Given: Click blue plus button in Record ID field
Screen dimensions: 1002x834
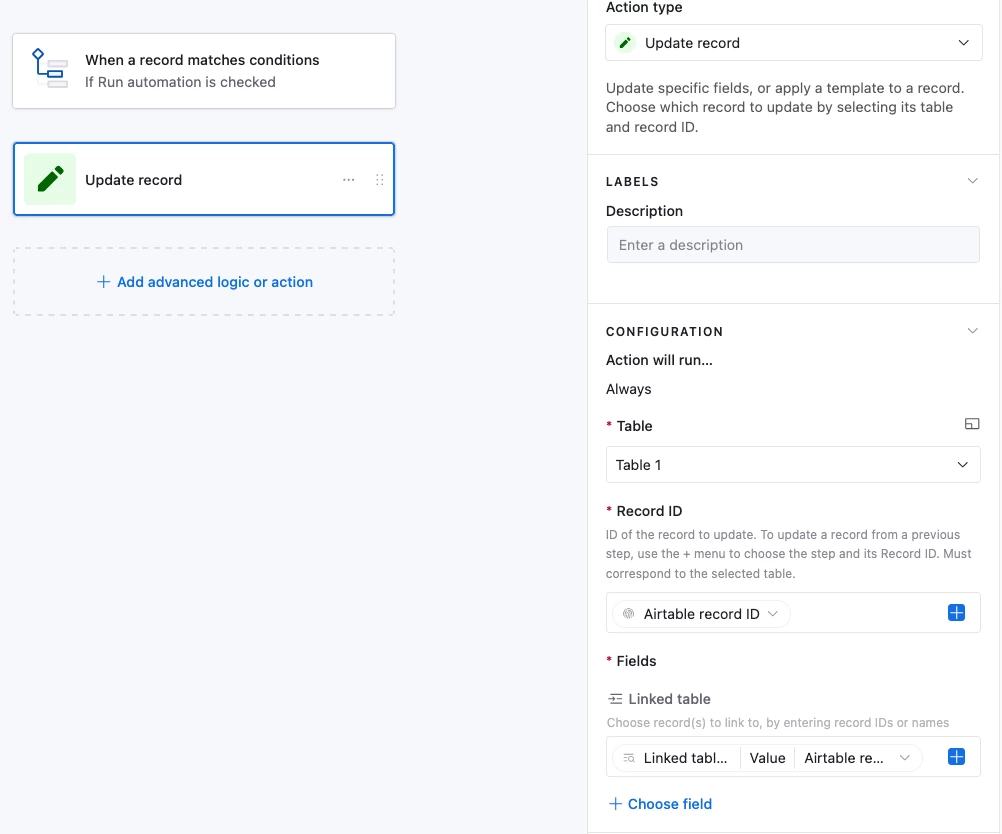Looking at the screenshot, I should 956,613.
